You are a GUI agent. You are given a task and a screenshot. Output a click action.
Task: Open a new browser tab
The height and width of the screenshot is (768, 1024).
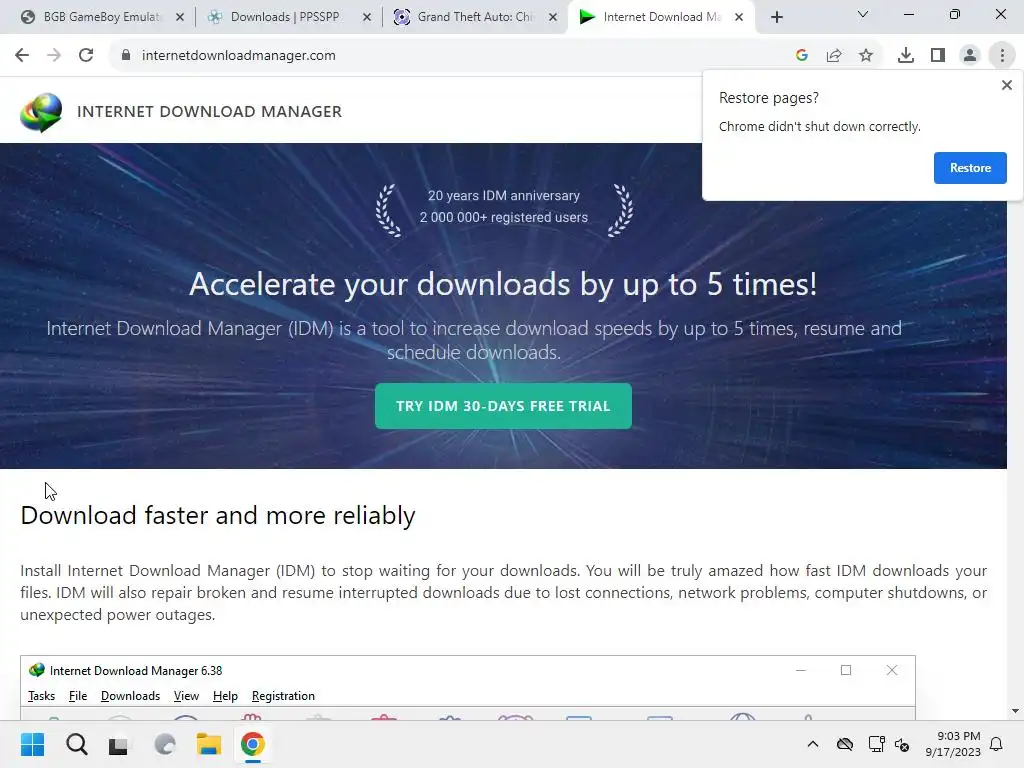pos(776,17)
